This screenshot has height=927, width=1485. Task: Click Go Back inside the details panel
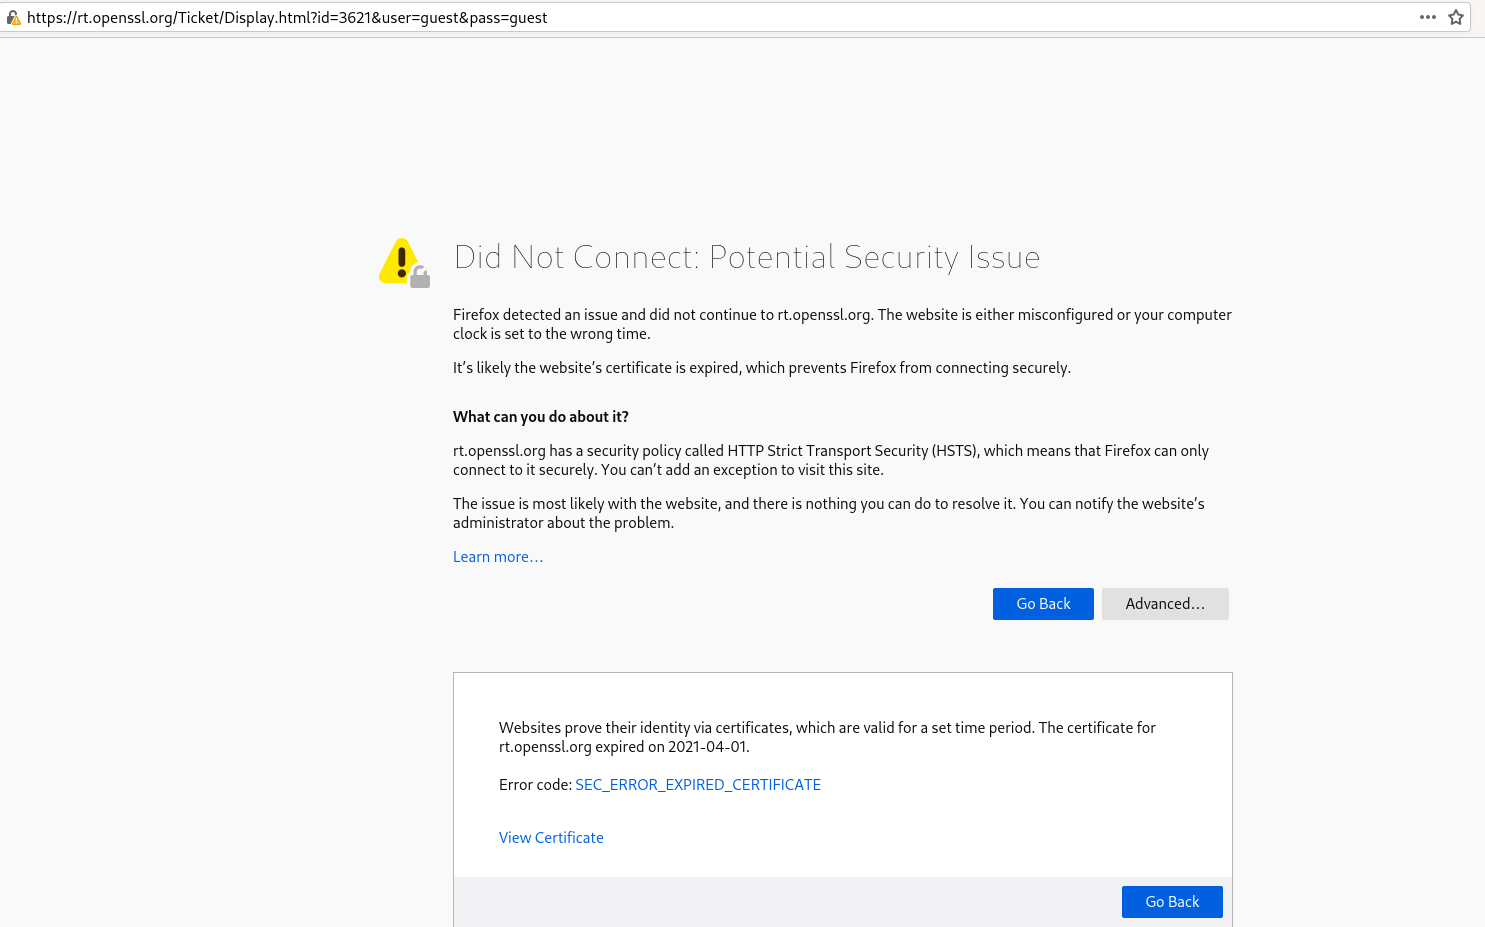pyautogui.click(x=1171, y=901)
